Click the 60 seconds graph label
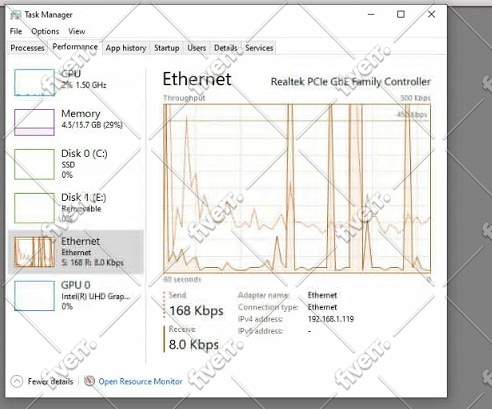This screenshot has width=492, height=409. (182, 279)
